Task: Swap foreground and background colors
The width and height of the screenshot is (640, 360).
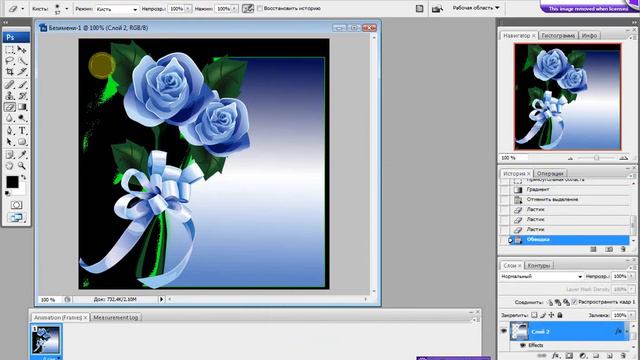Action: 23,177
